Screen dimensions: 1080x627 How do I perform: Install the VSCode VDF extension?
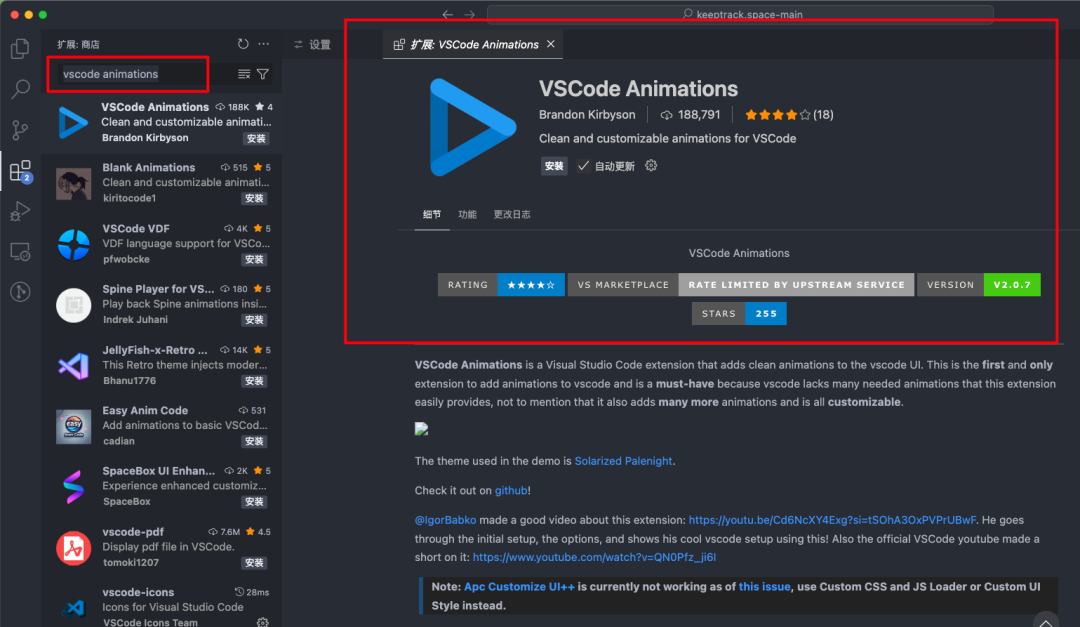[254, 260]
